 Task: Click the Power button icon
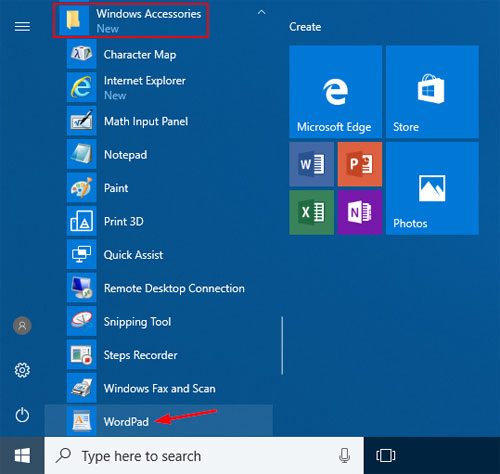[22, 415]
